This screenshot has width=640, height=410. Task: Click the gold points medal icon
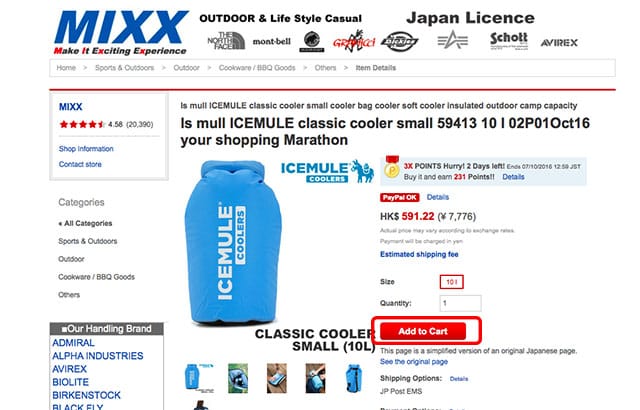pos(392,167)
